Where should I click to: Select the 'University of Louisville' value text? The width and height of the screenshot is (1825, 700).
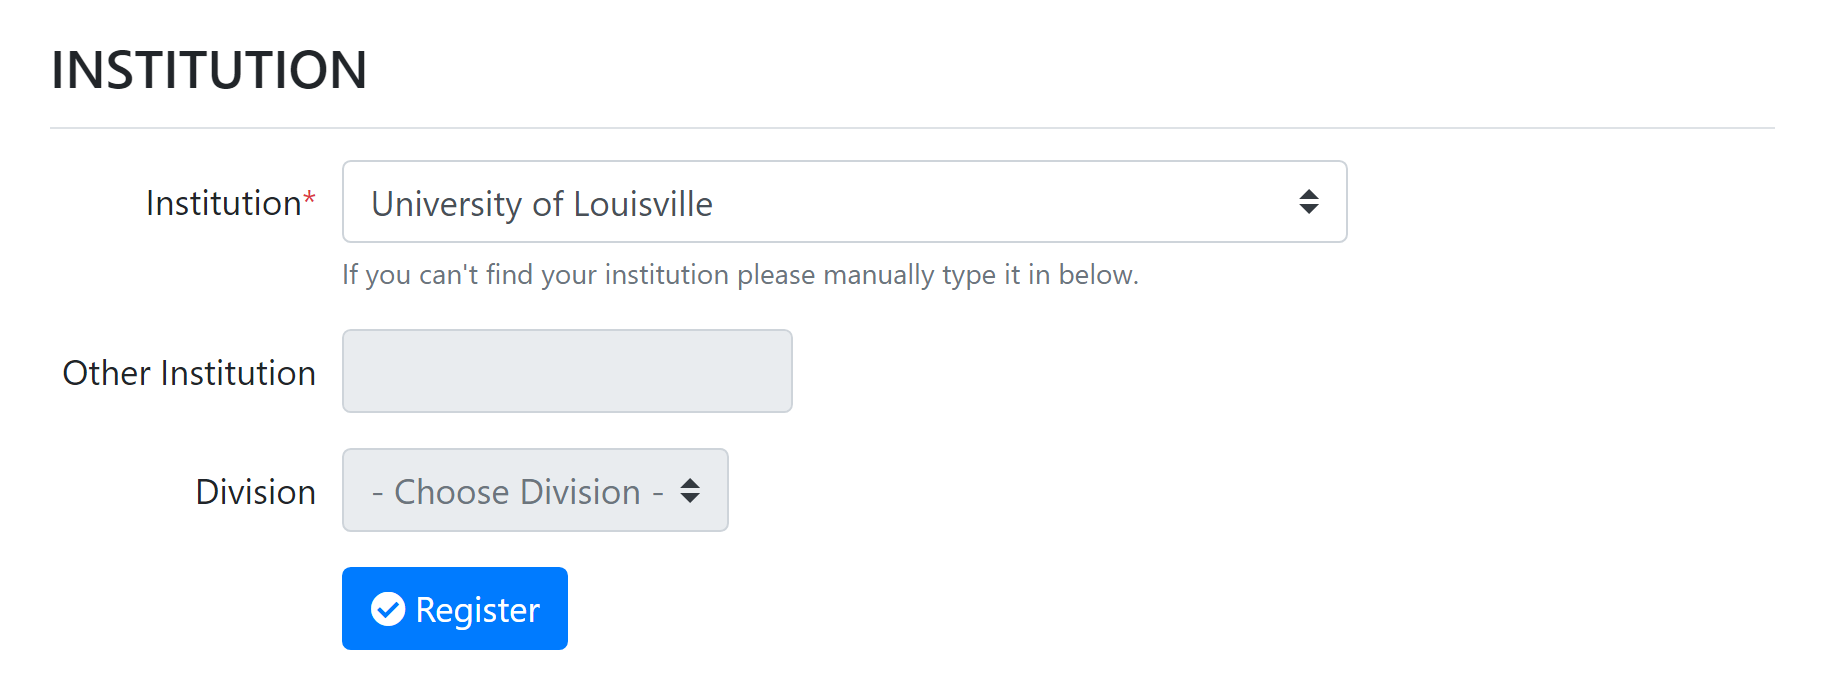tap(542, 204)
